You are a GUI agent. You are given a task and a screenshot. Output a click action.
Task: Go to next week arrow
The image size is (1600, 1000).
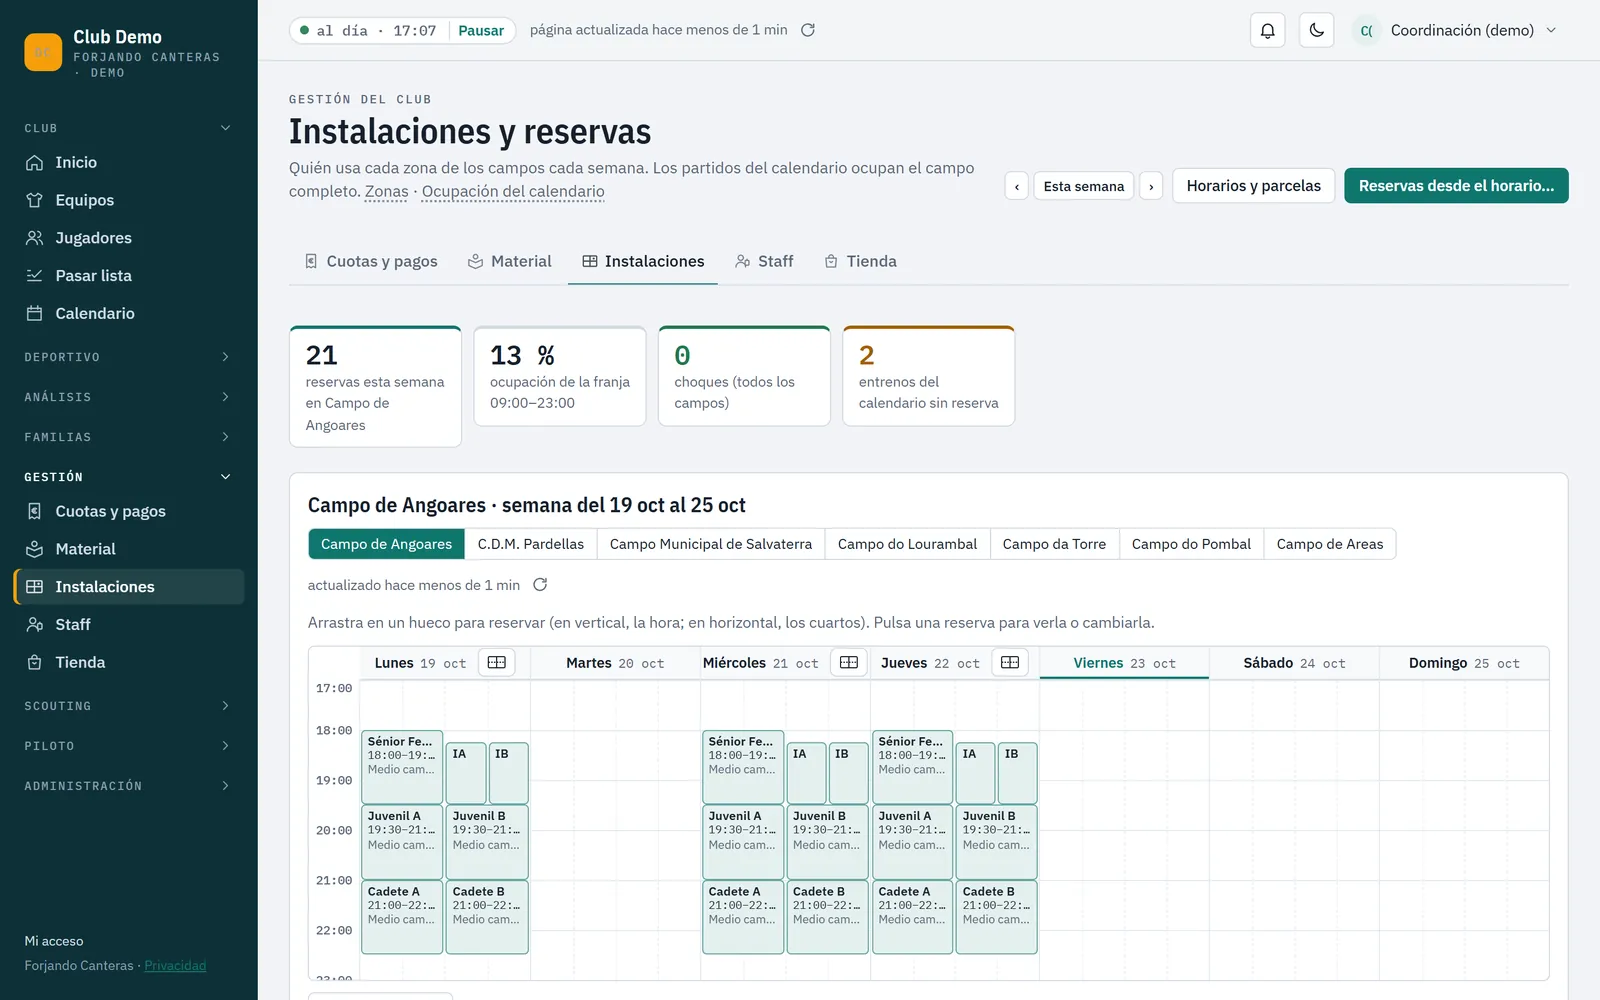1151,186
